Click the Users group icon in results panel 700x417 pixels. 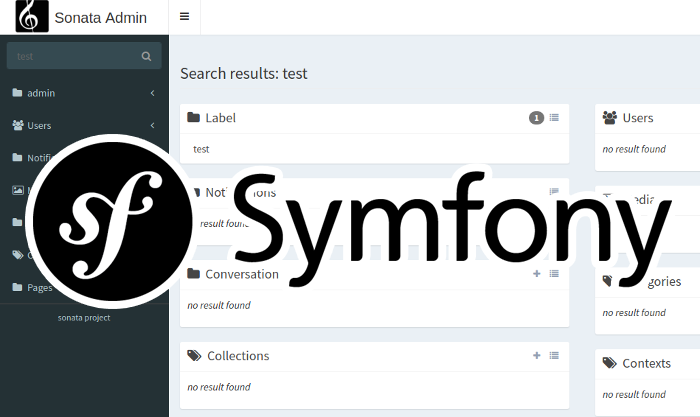(x=610, y=118)
